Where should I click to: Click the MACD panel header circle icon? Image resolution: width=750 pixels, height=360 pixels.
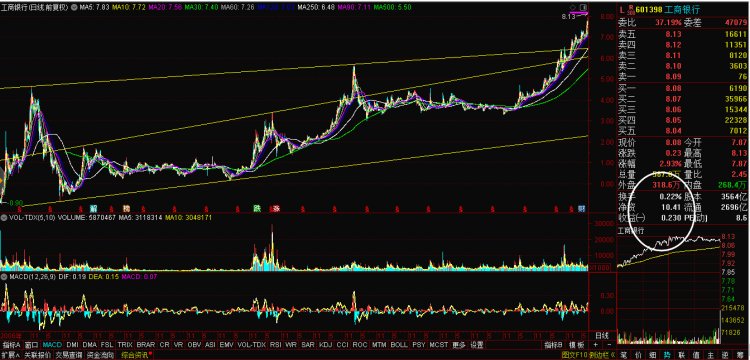tap(3, 276)
